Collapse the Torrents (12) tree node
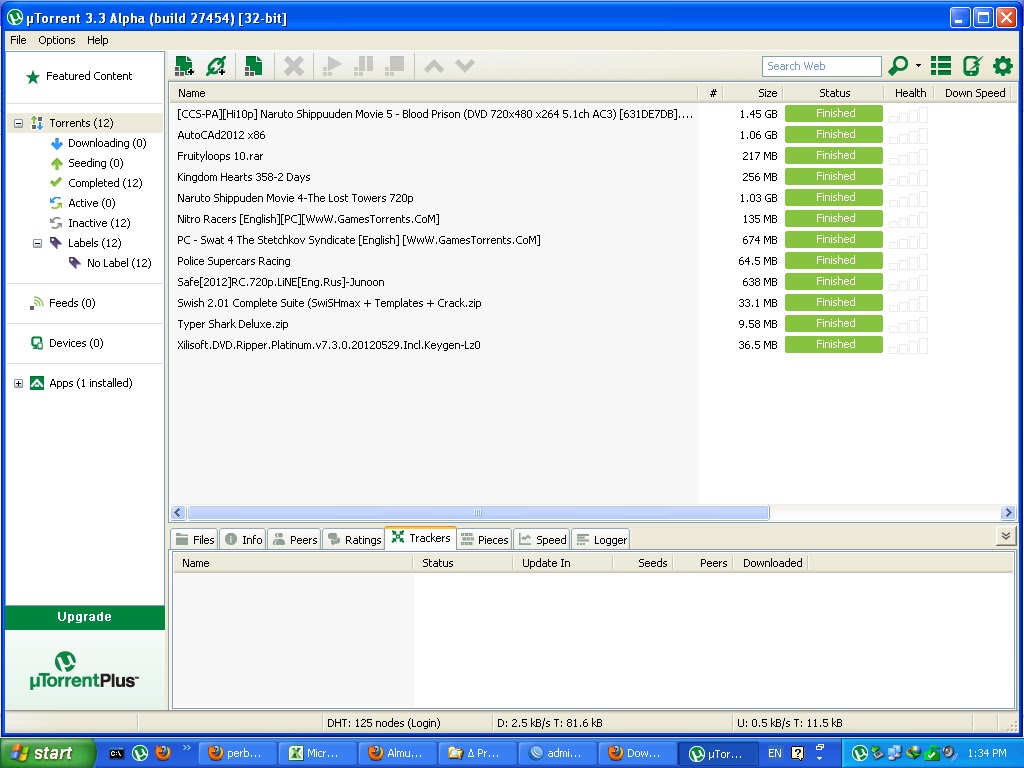Viewport: 1024px width, 768px height. (18, 123)
